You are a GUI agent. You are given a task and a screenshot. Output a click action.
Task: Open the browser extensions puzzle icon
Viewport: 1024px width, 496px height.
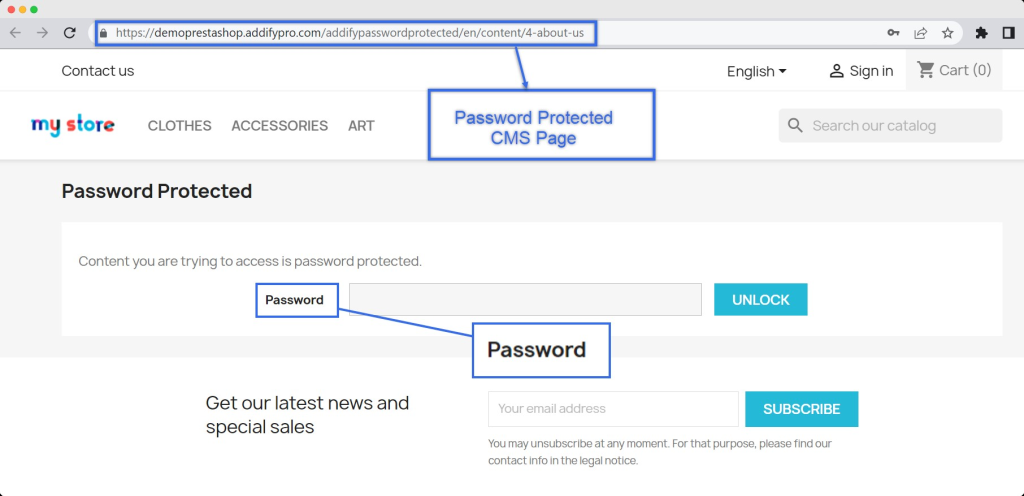click(981, 33)
